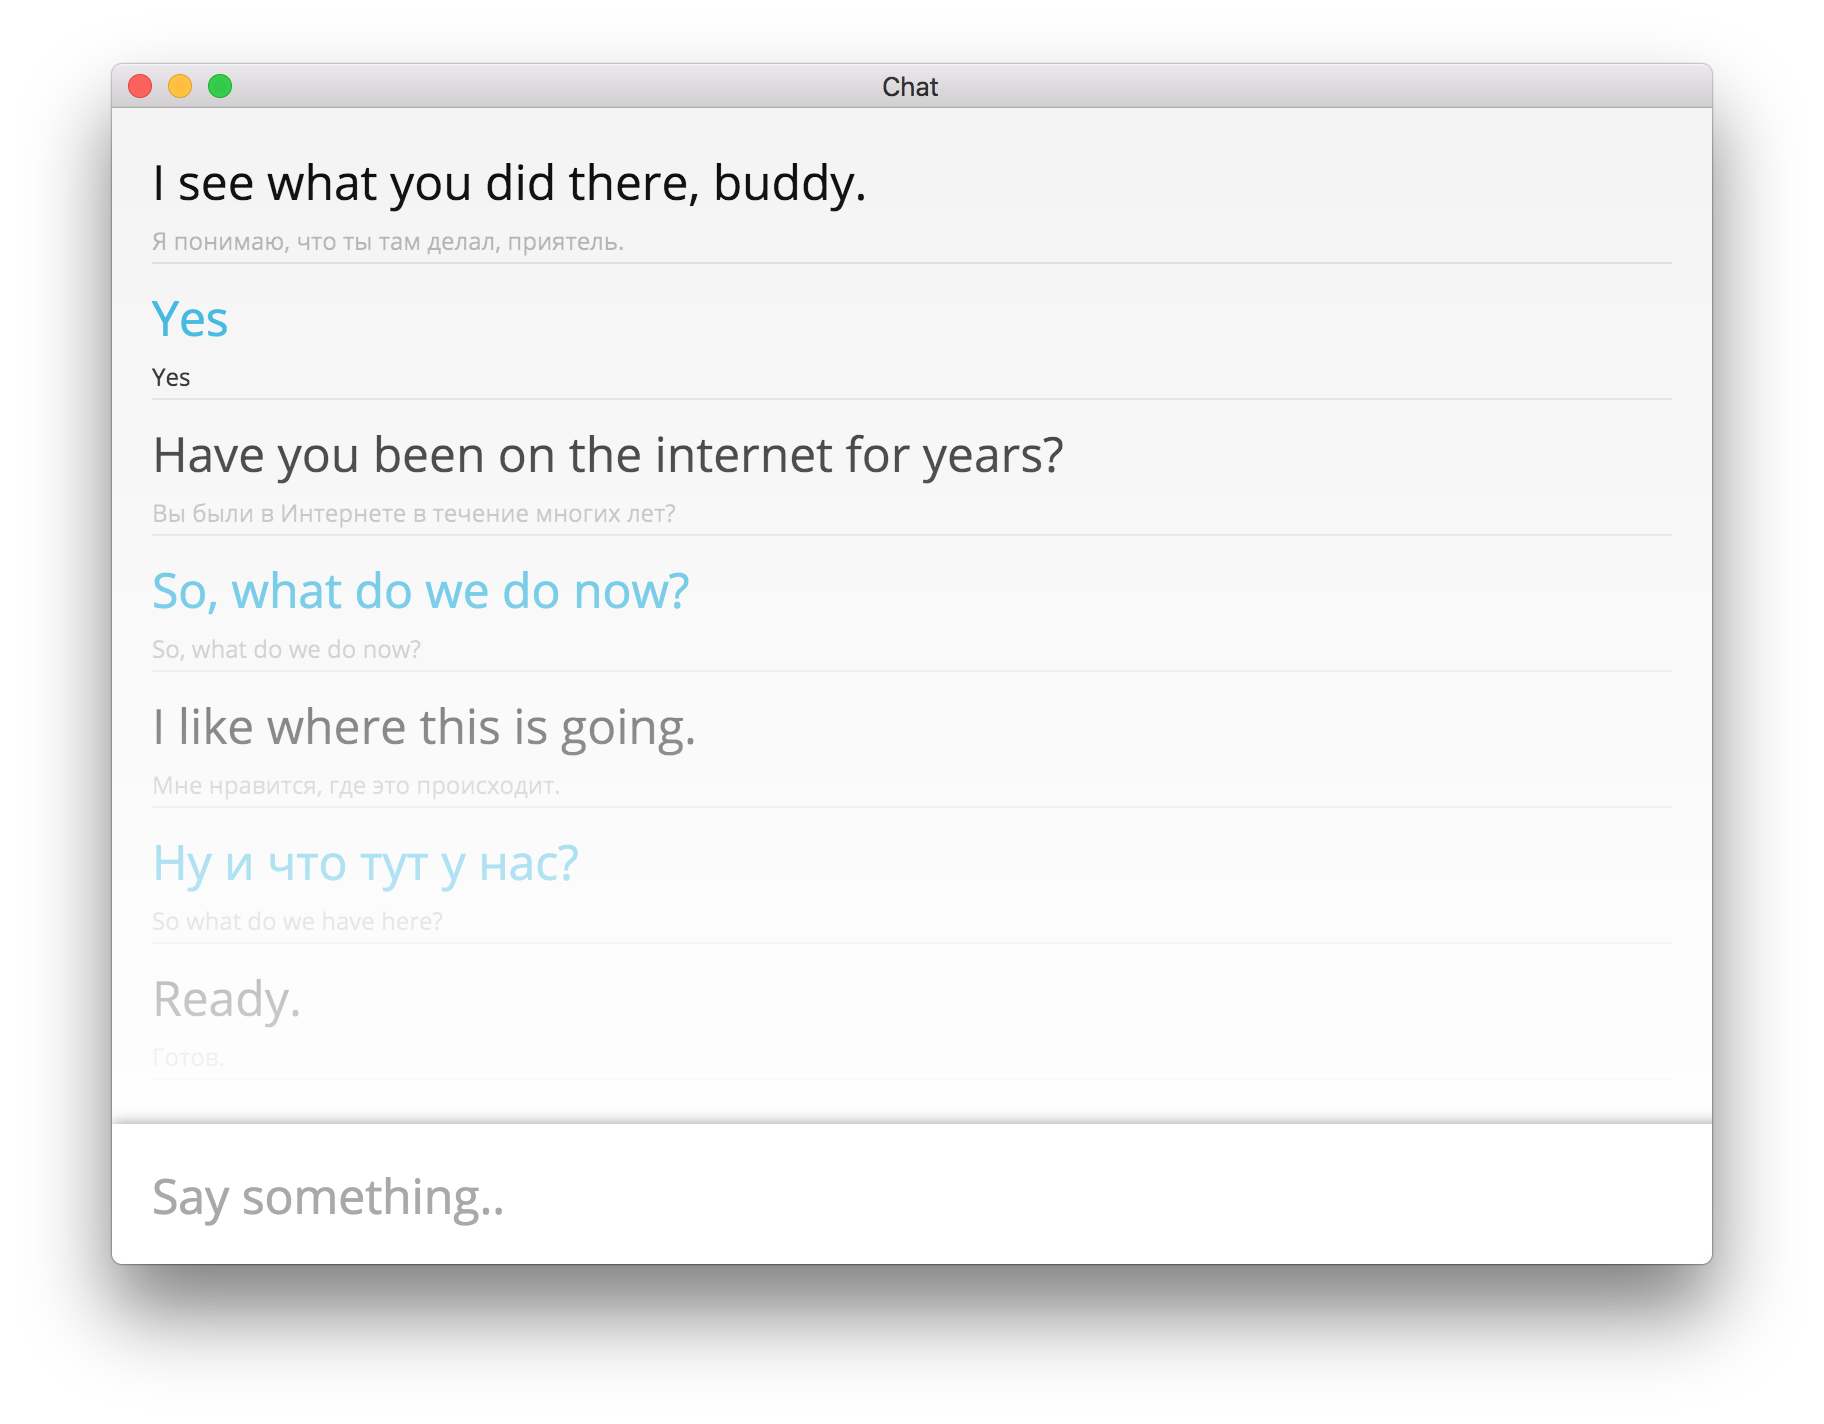This screenshot has width=1824, height=1424.
Task: Minimize the Chat window with yellow button
Action: coord(180,87)
